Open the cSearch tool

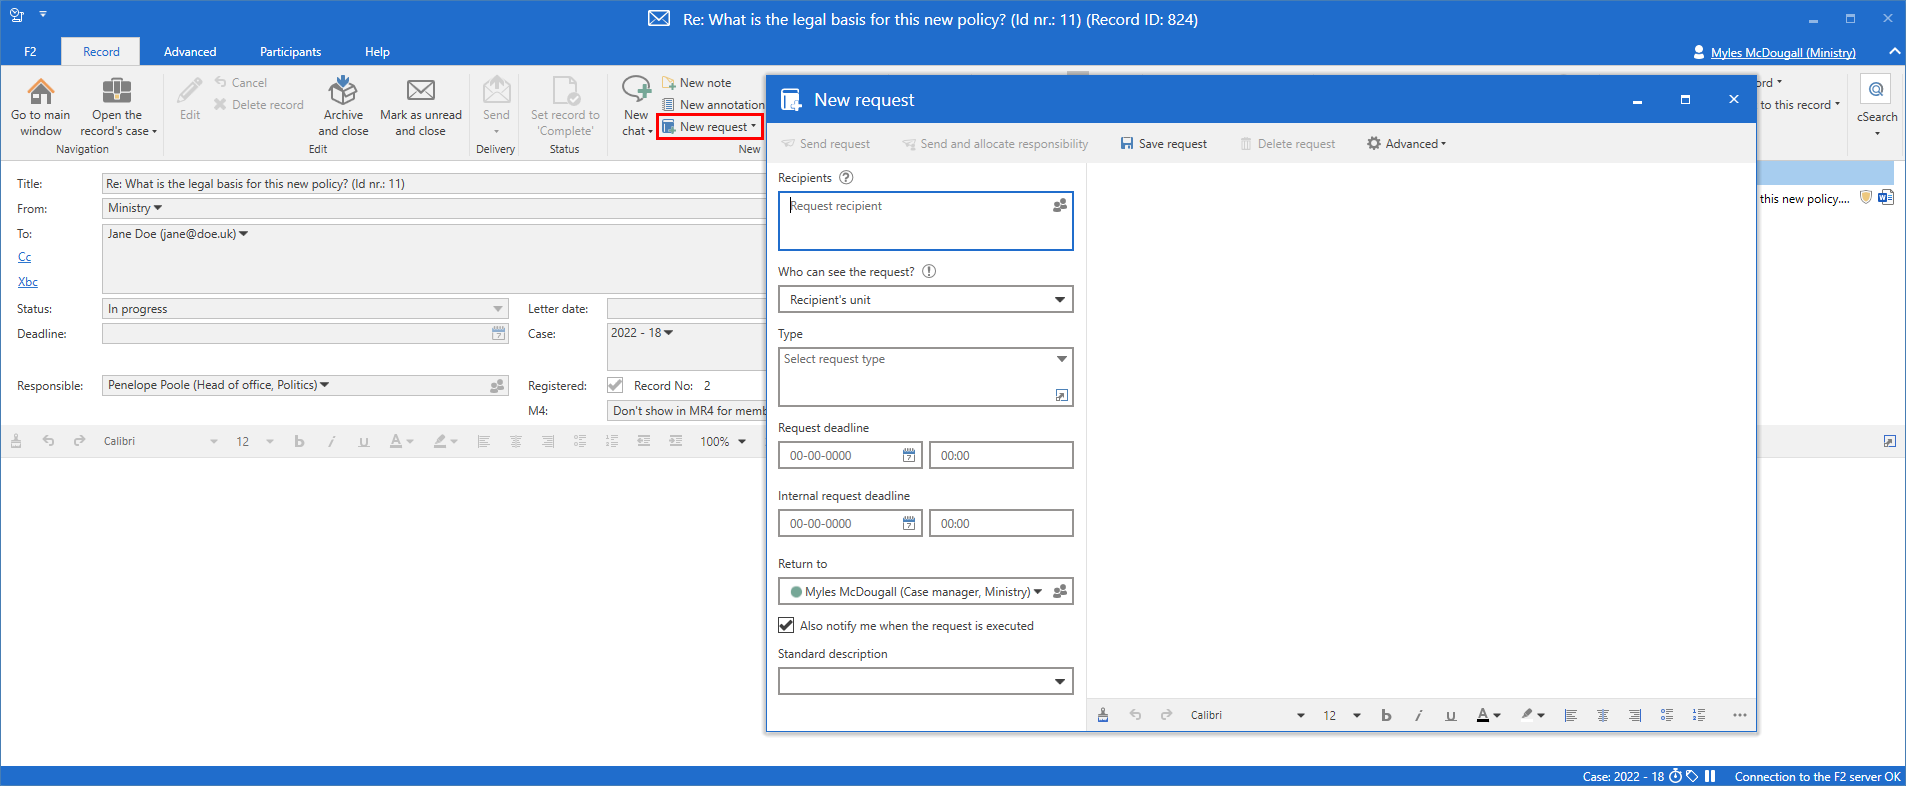pos(1876,91)
